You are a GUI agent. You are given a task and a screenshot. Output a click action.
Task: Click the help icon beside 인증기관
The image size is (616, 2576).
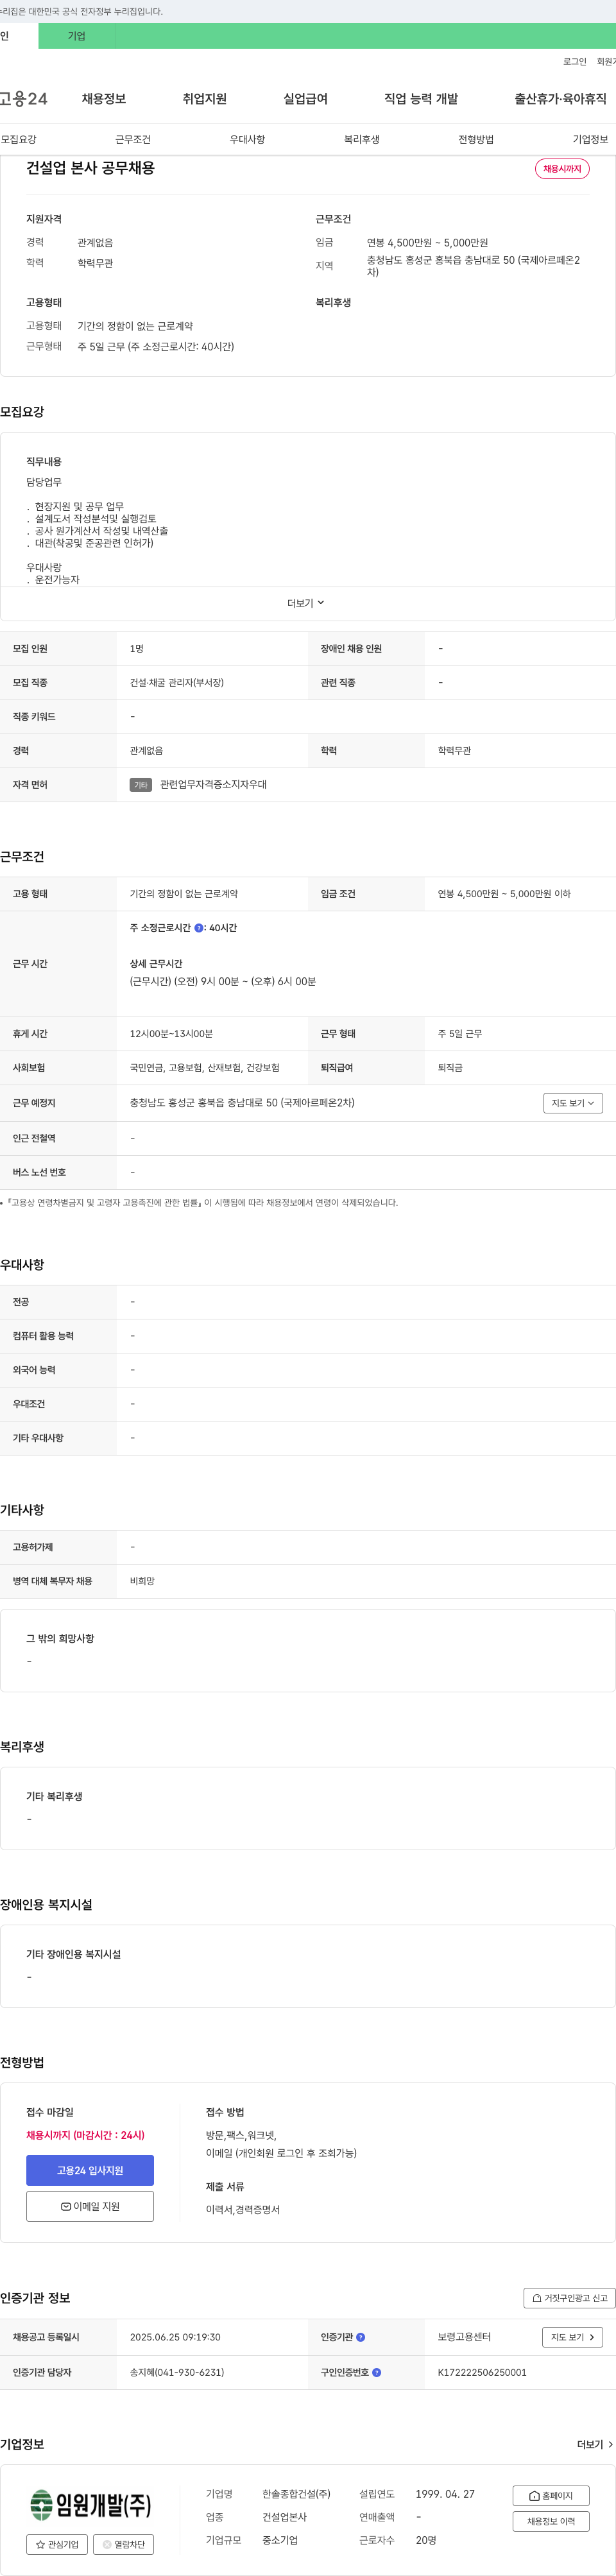pyautogui.click(x=361, y=2337)
